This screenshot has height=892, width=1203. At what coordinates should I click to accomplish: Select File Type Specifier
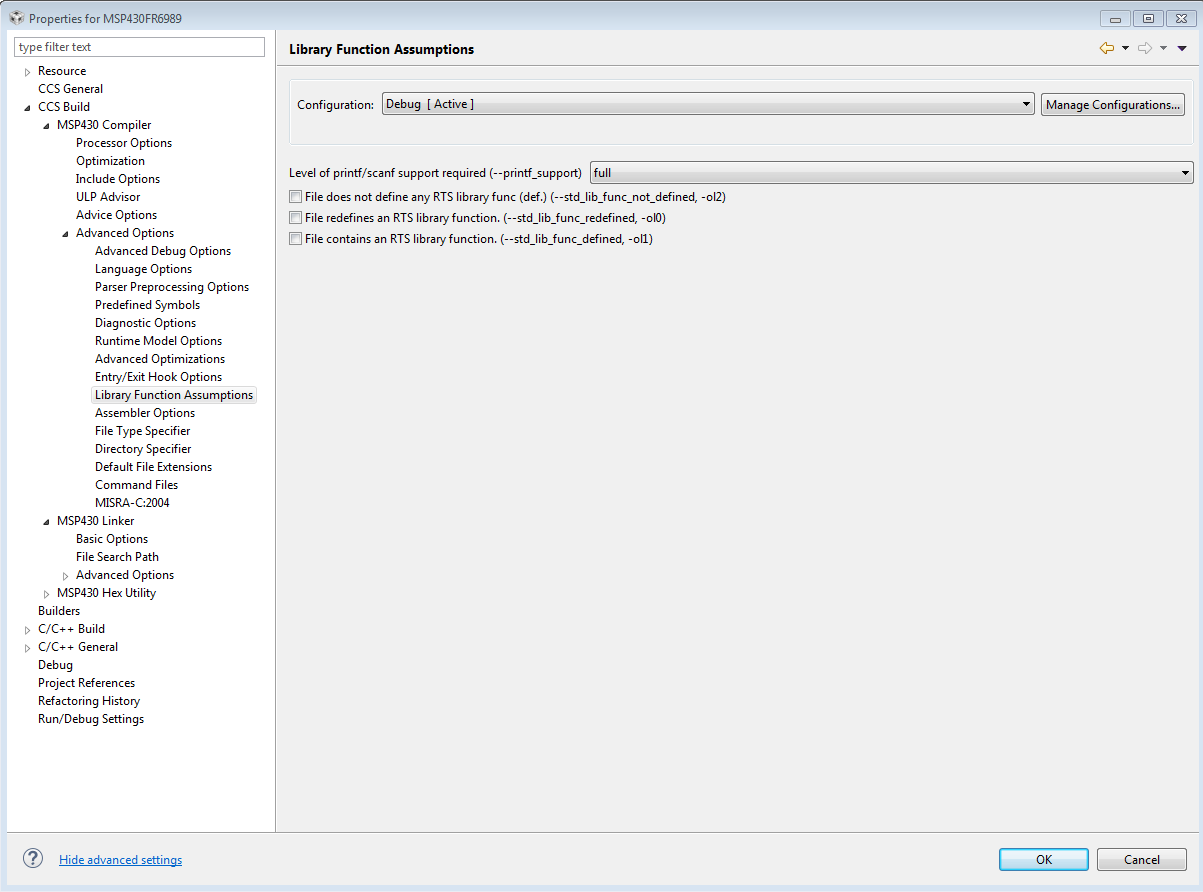[x=142, y=431]
